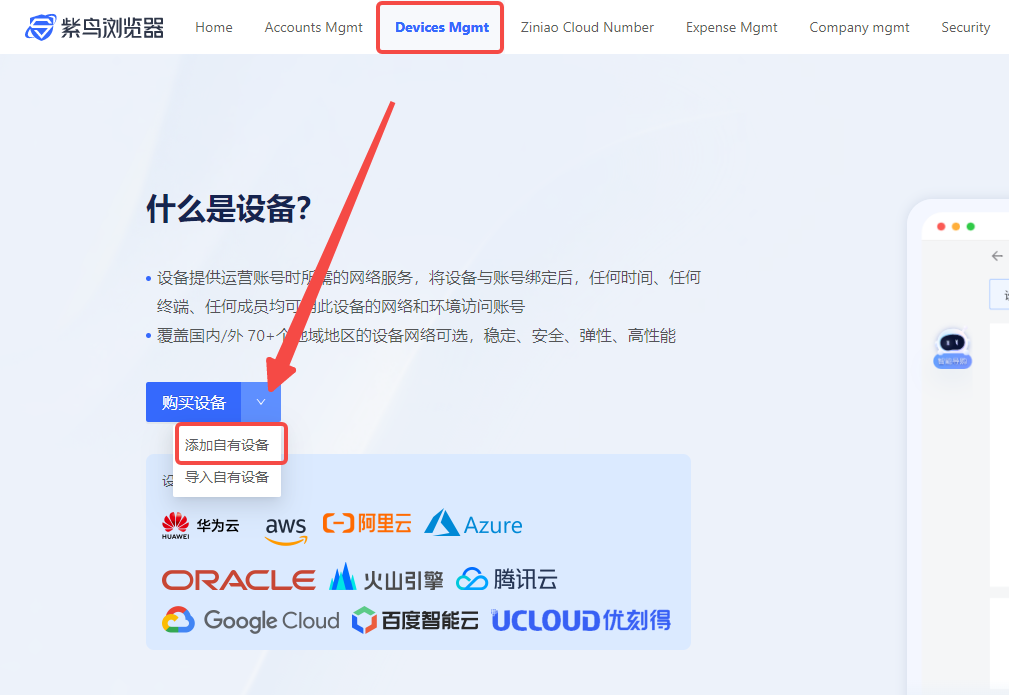Click the red dot in preview window
The width and height of the screenshot is (1009, 695).
(941, 227)
